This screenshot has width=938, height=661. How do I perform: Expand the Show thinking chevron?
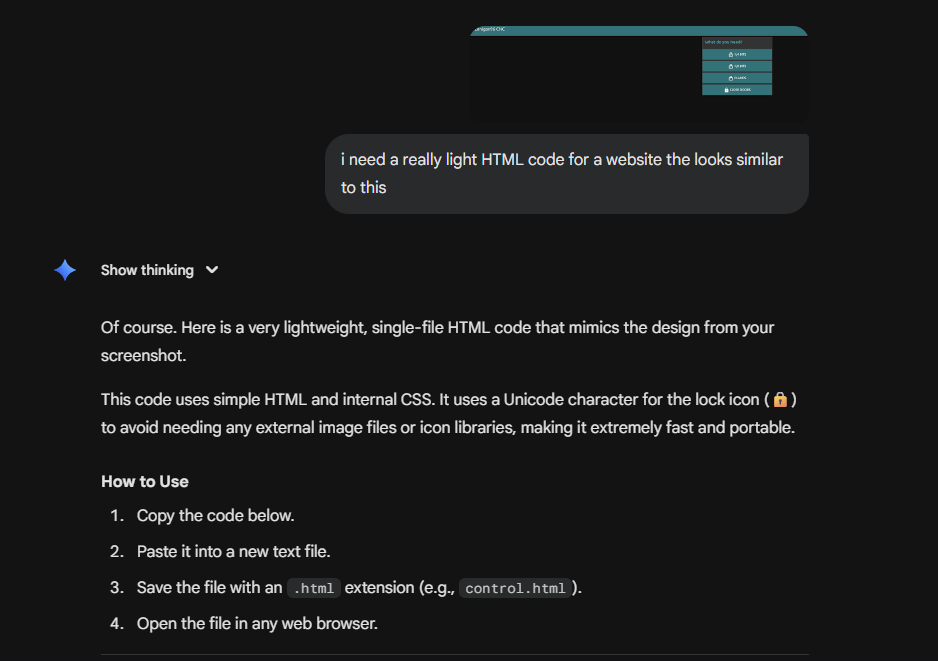211,270
